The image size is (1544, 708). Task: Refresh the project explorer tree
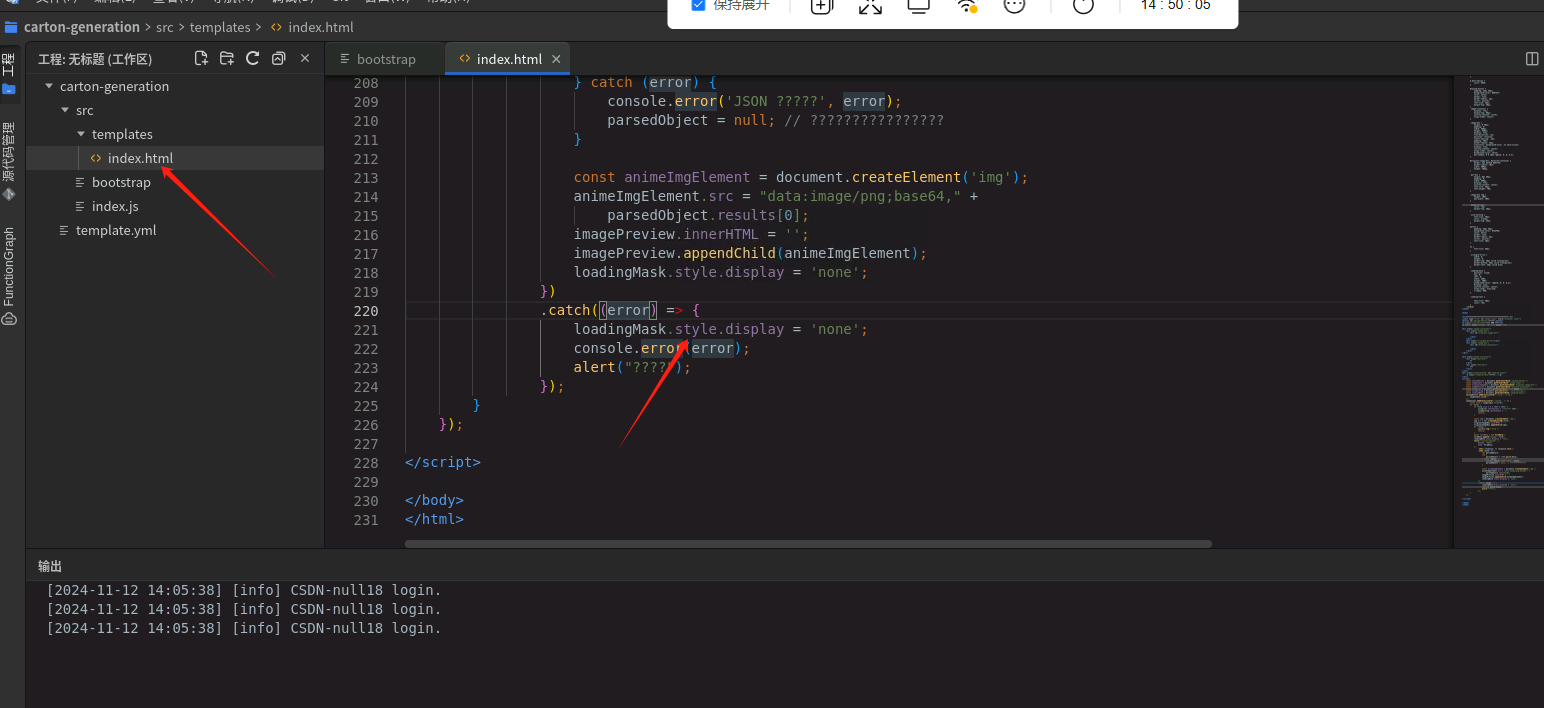click(253, 59)
